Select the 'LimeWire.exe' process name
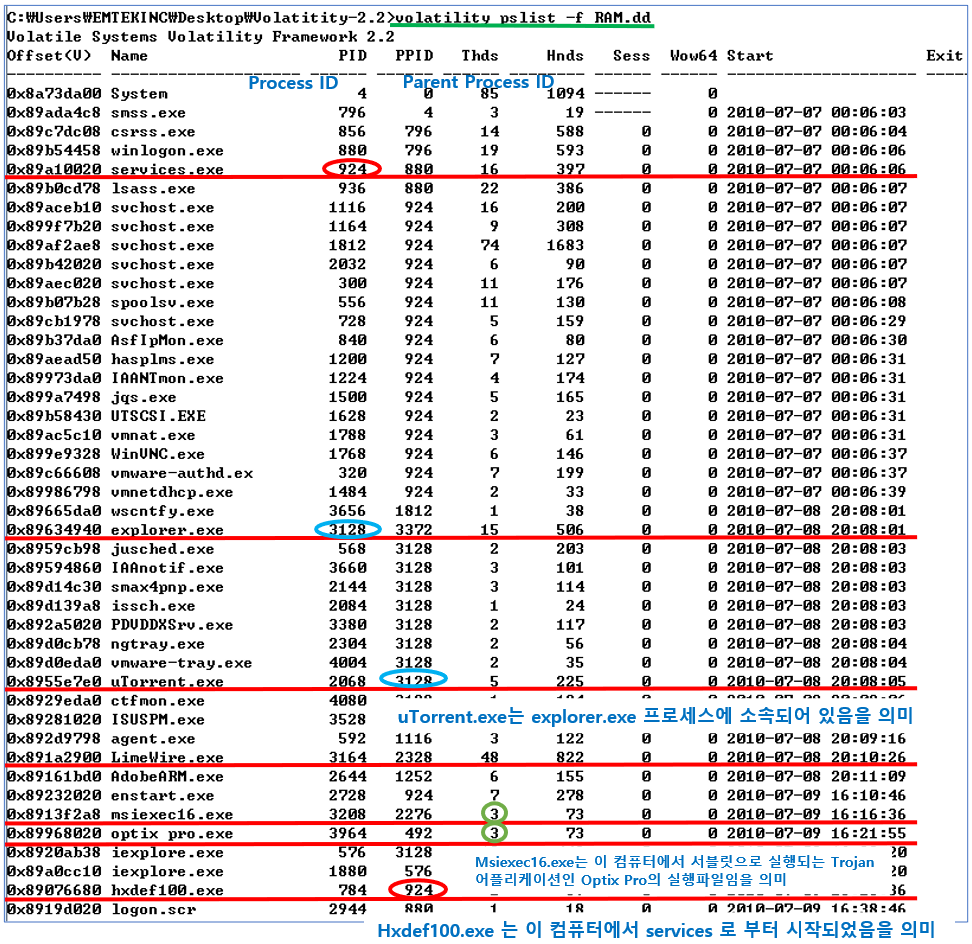 [167, 757]
